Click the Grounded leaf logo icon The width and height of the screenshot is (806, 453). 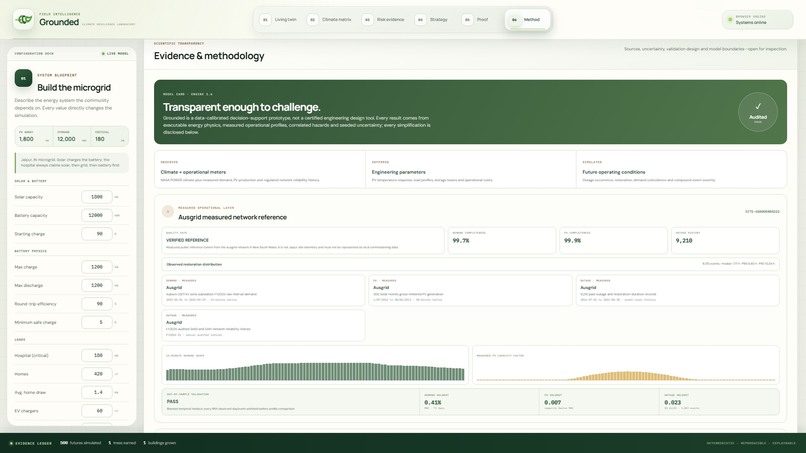[23, 20]
